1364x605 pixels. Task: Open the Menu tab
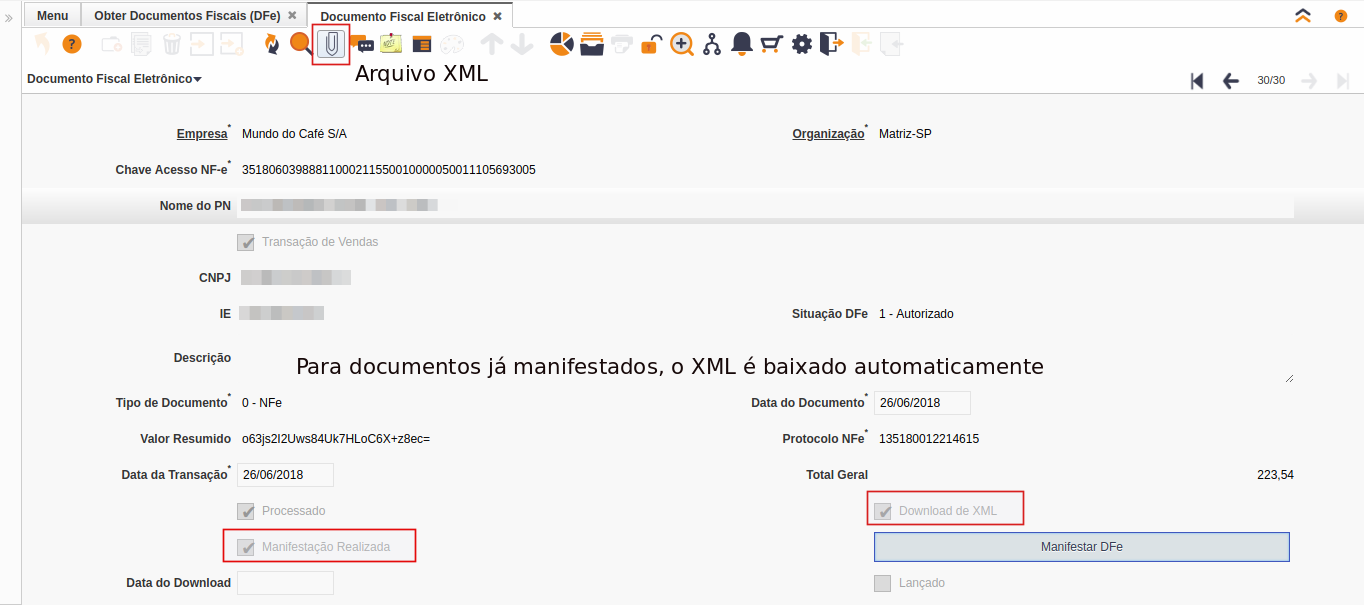[x=52, y=16]
